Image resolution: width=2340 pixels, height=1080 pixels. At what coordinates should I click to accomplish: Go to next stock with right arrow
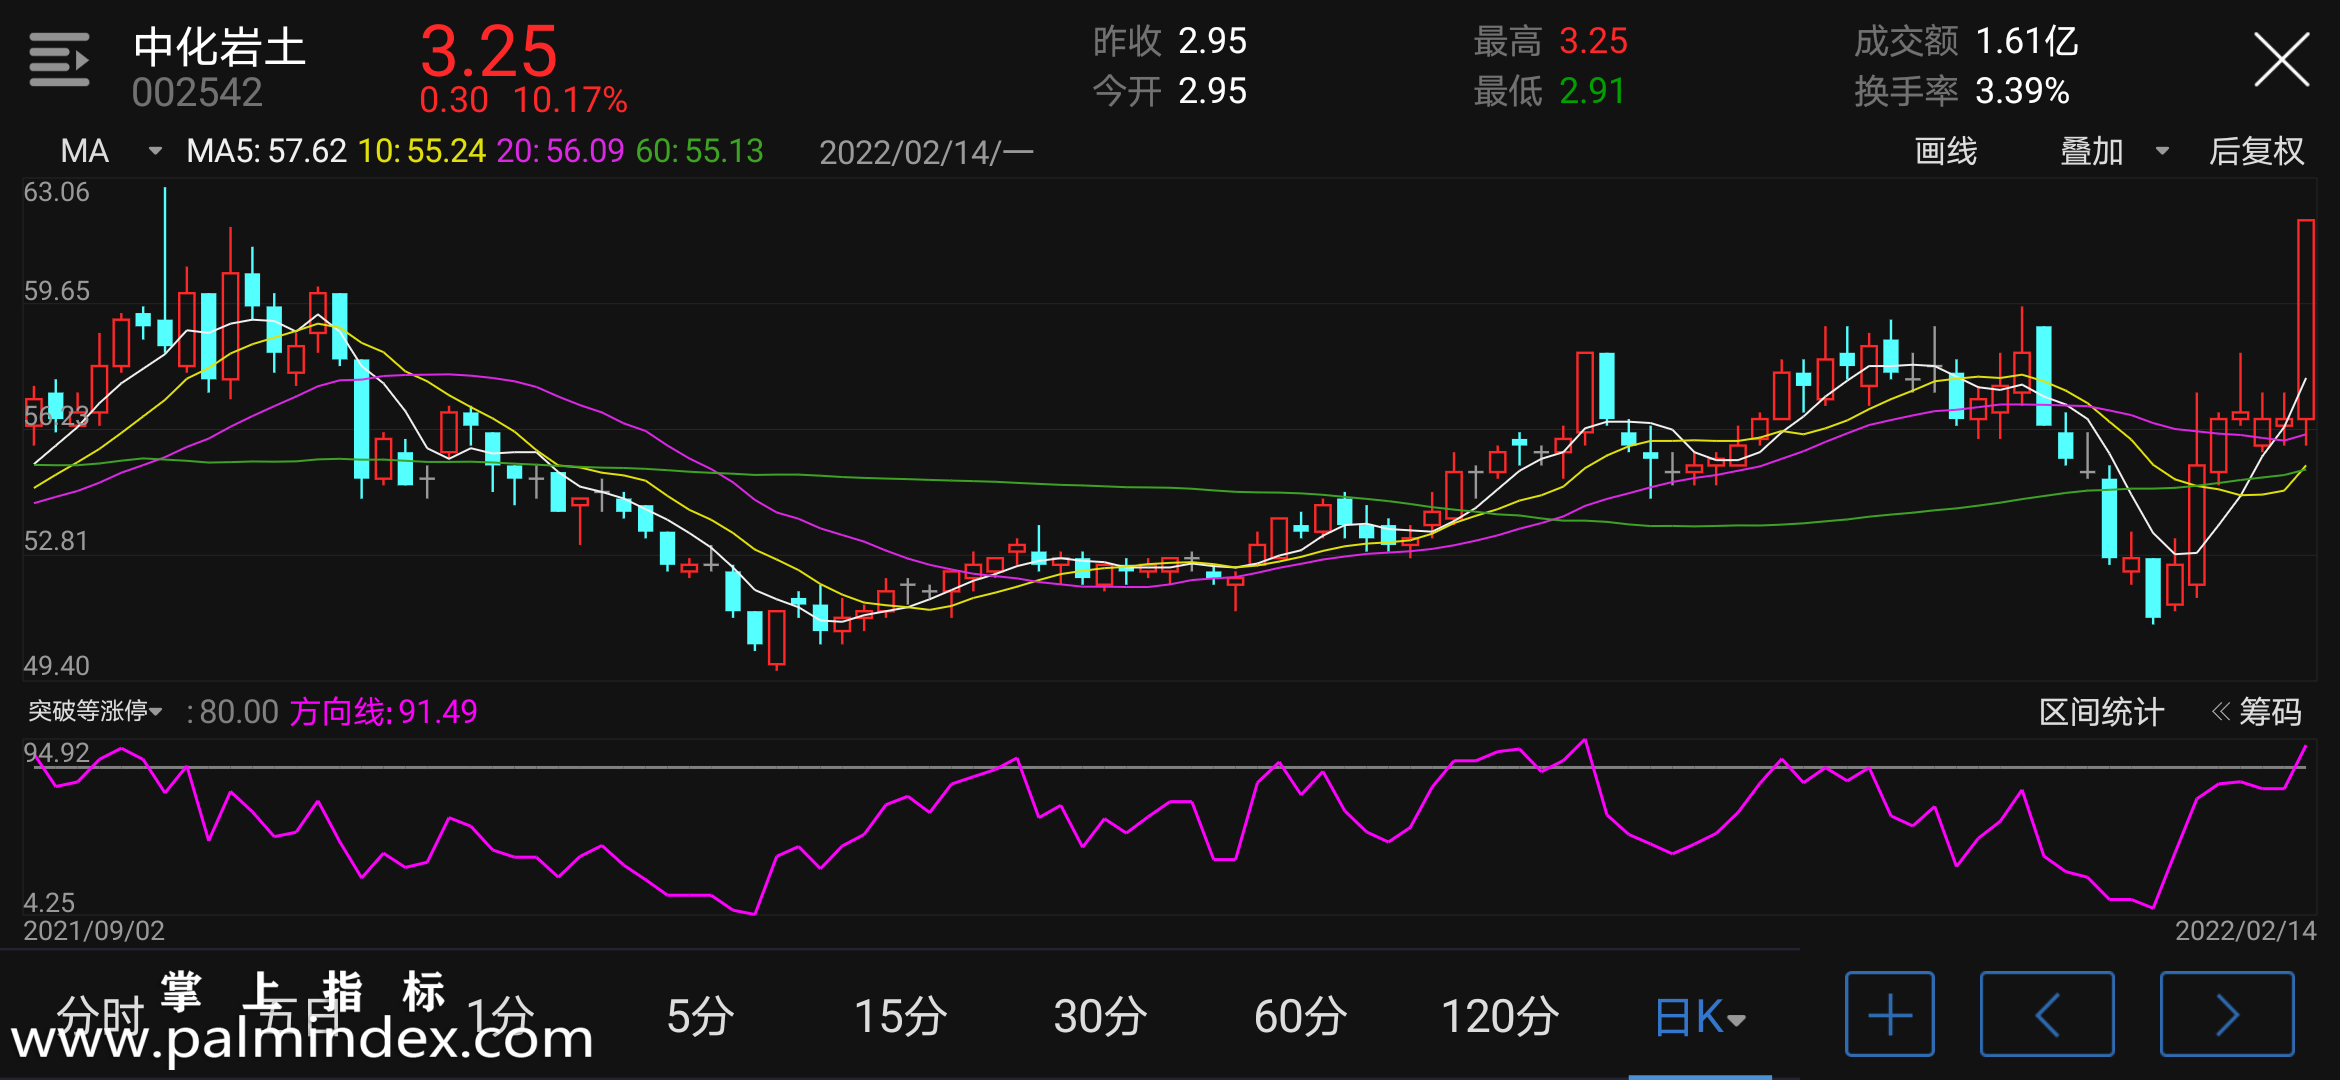pyautogui.click(x=2227, y=1014)
